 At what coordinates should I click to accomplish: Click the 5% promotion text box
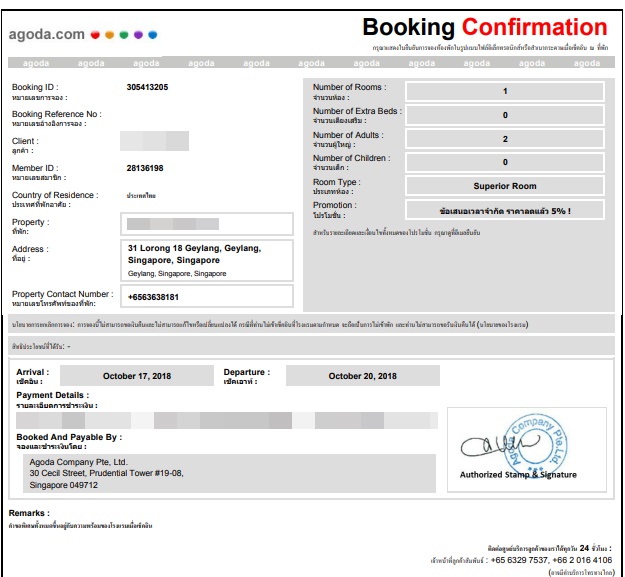click(x=505, y=211)
